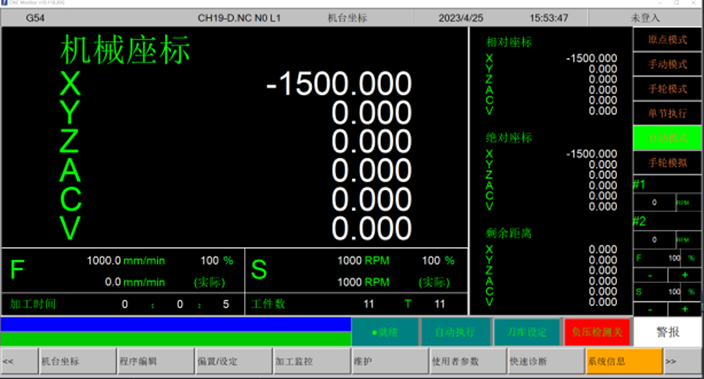
Task: Increase feed override with F plus button
Action: pyautogui.click(x=685, y=274)
